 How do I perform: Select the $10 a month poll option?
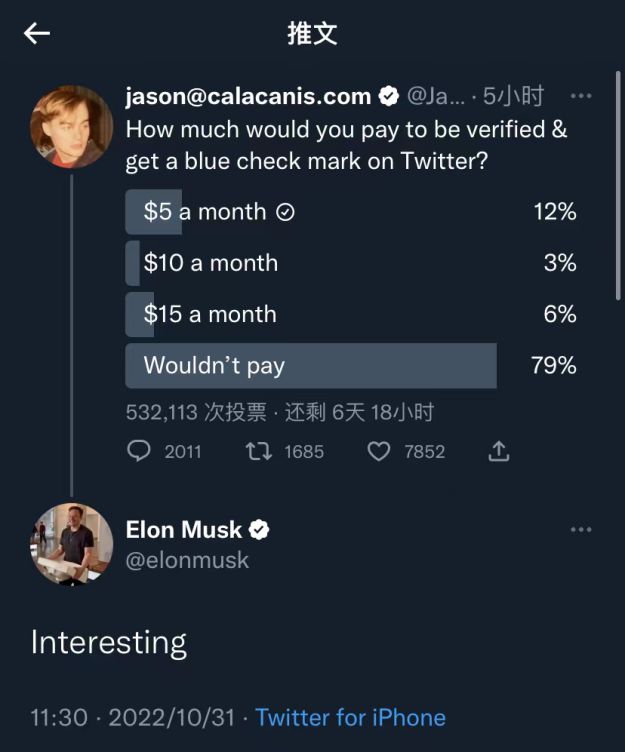[353, 263]
